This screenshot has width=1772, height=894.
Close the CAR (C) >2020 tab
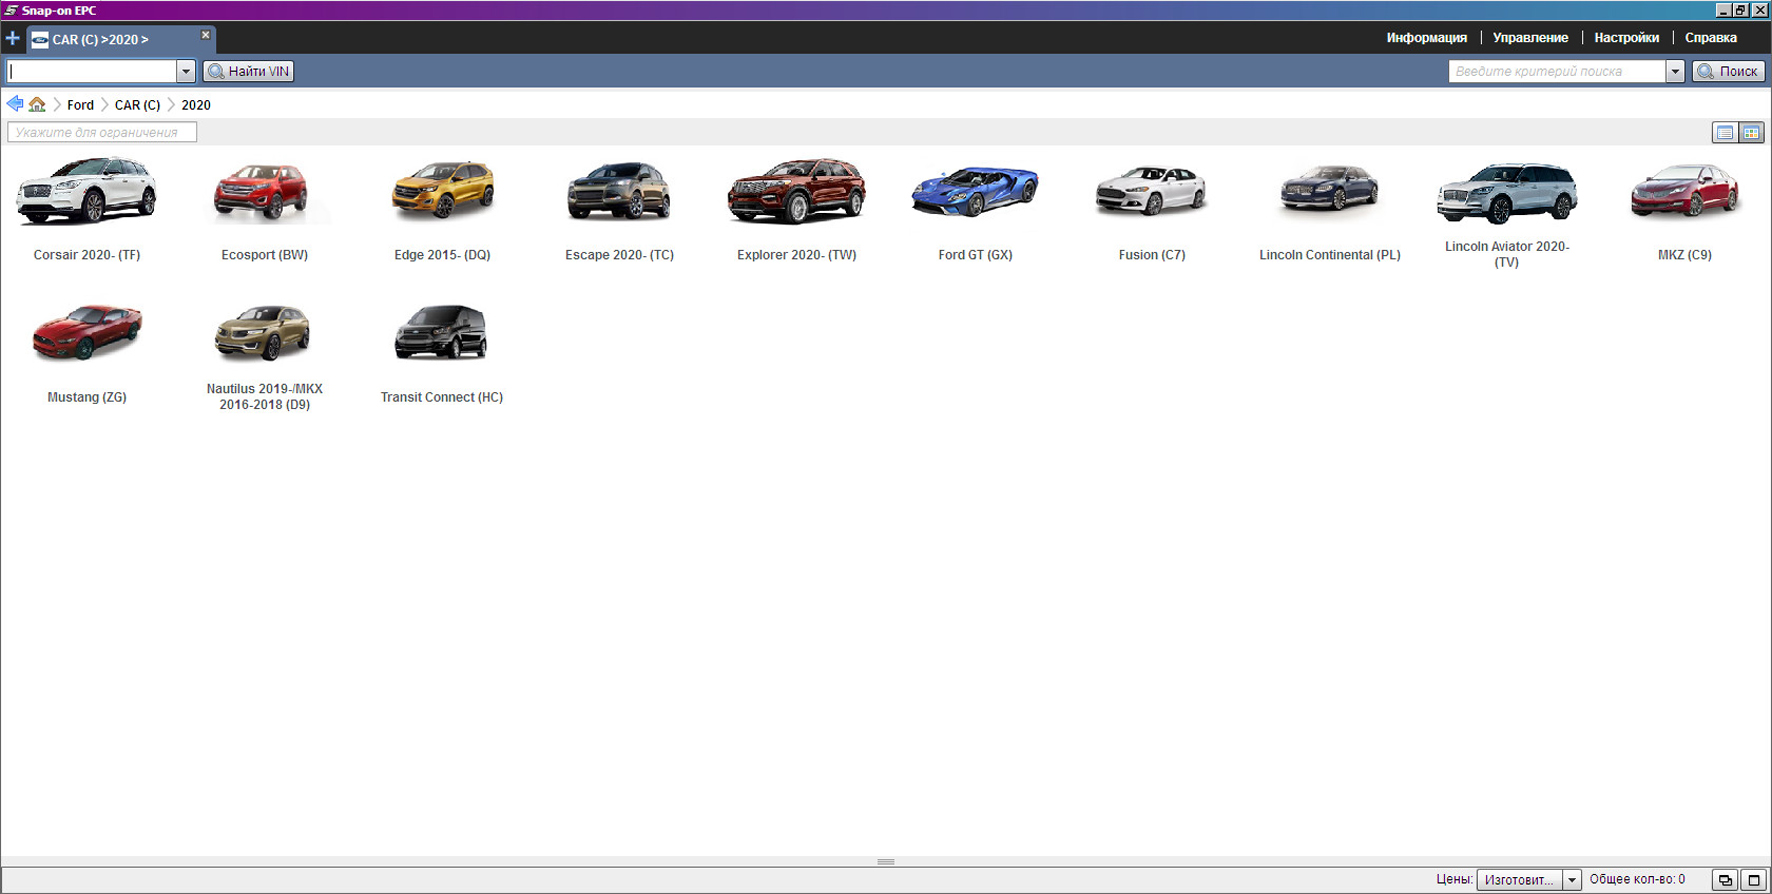point(206,35)
